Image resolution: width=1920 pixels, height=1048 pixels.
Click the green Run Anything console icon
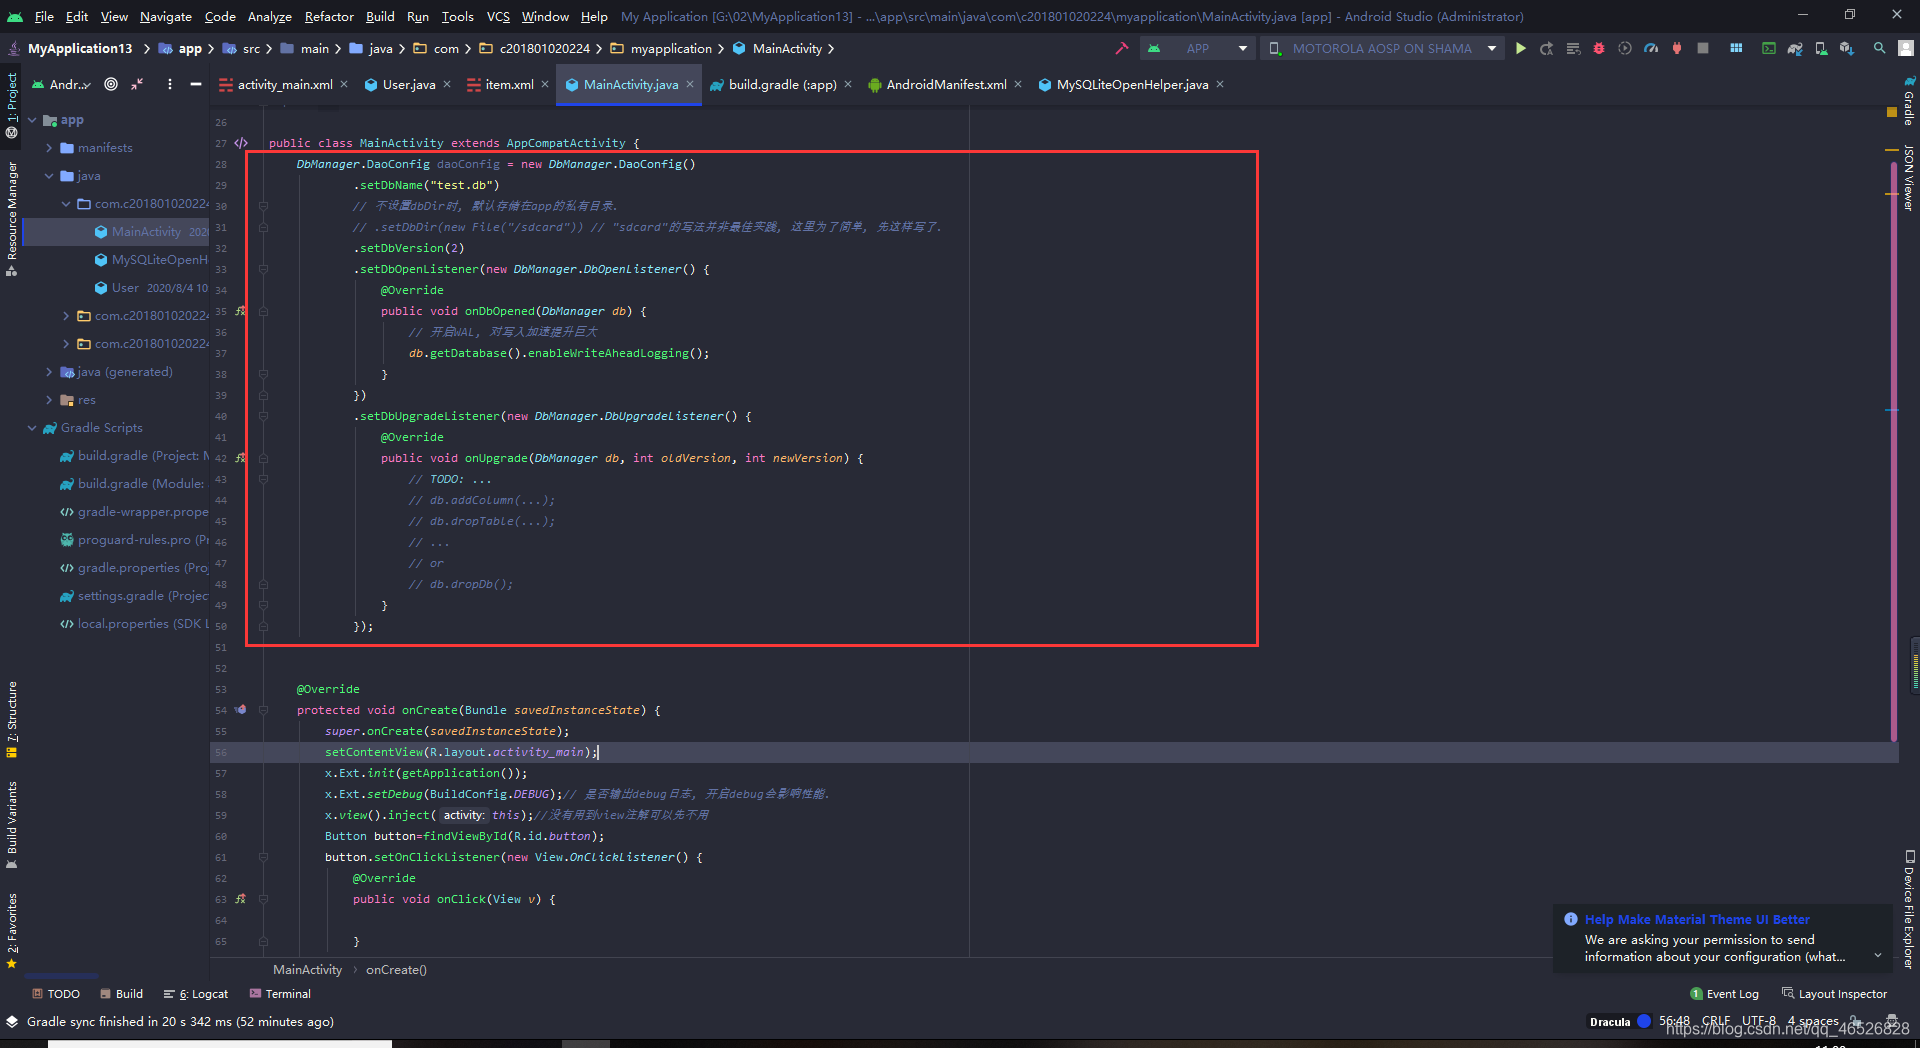point(1769,48)
